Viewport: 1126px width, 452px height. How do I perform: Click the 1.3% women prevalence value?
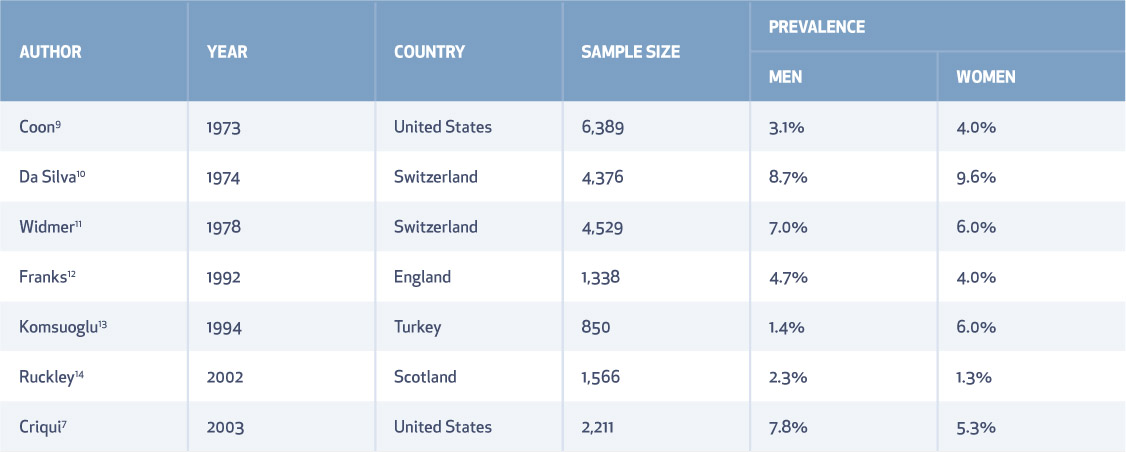pos(976,377)
